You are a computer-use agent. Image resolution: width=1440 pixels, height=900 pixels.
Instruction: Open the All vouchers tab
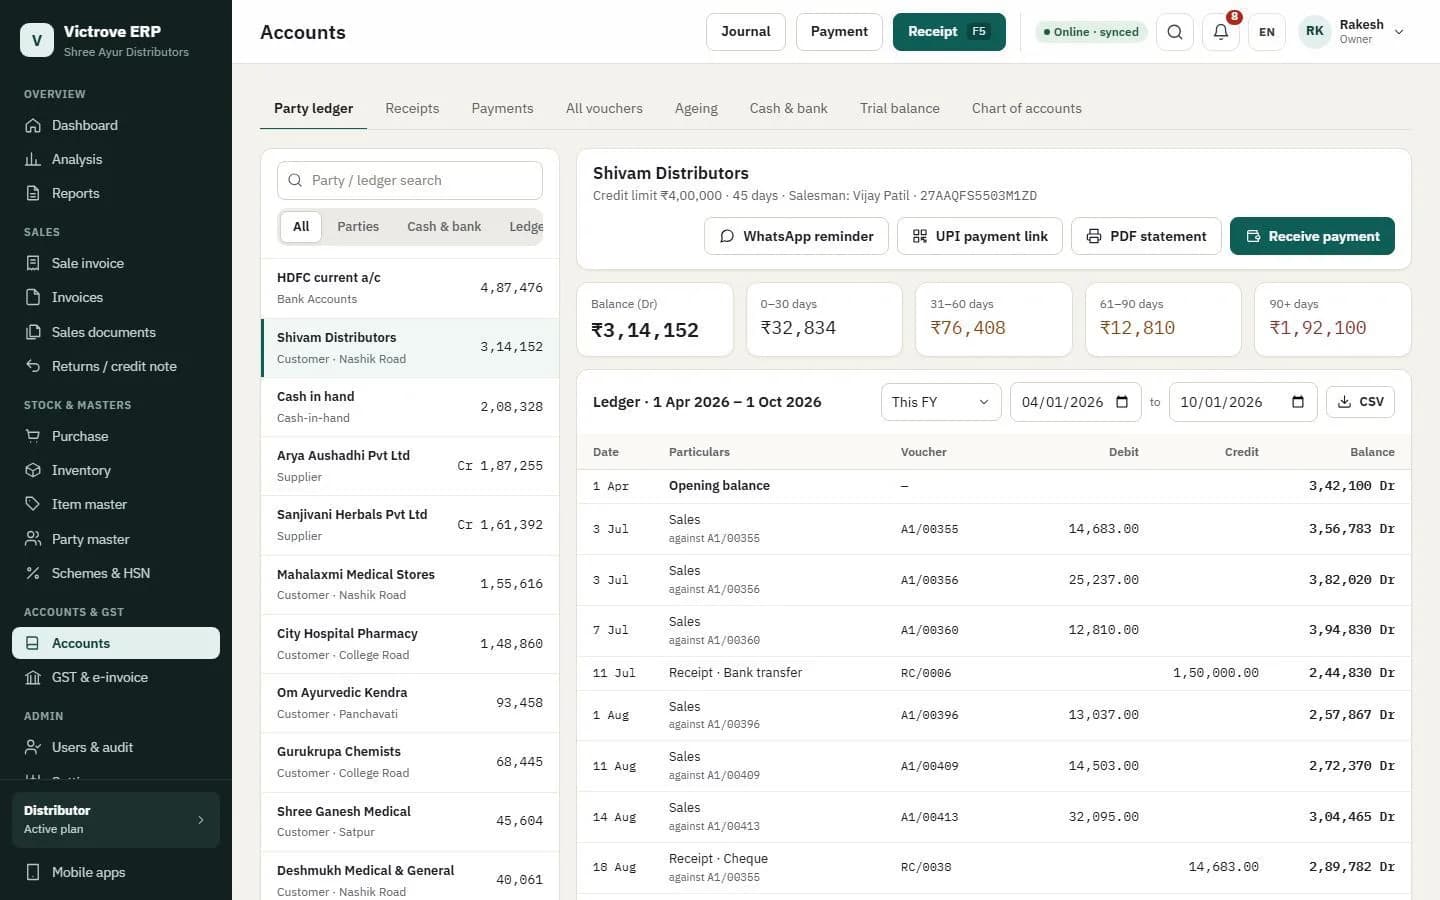click(604, 108)
